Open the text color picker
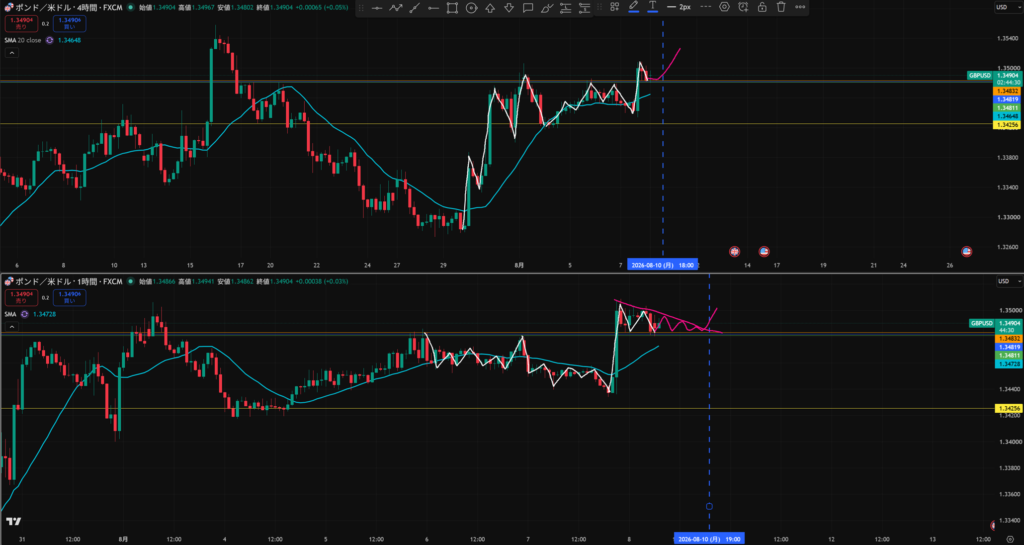The height and width of the screenshot is (545, 1024). pyautogui.click(x=652, y=7)
